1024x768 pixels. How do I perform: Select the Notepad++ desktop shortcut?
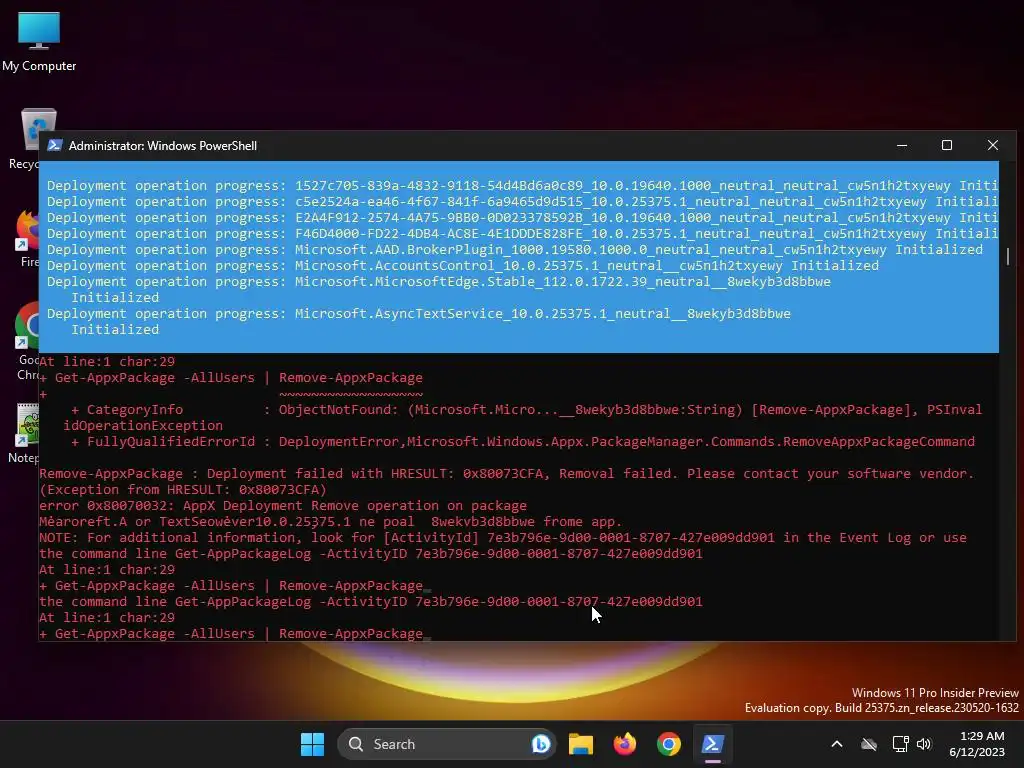25,434
